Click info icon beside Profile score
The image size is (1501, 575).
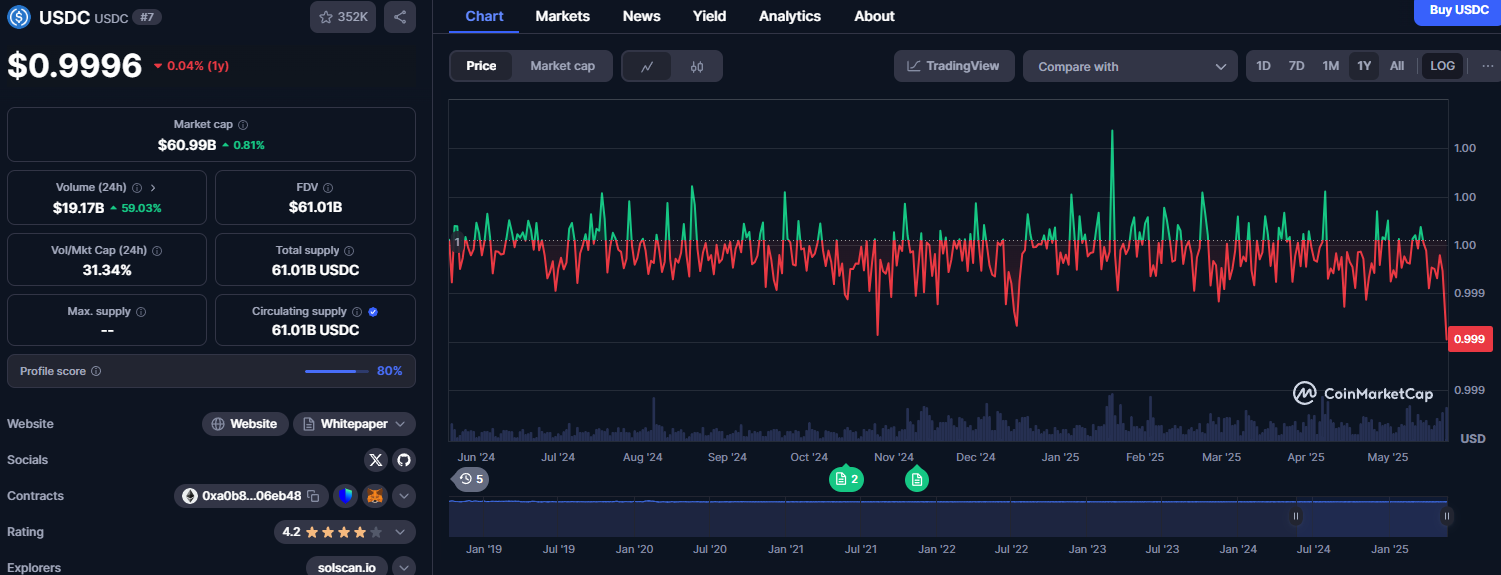click(x=96, y=371)
